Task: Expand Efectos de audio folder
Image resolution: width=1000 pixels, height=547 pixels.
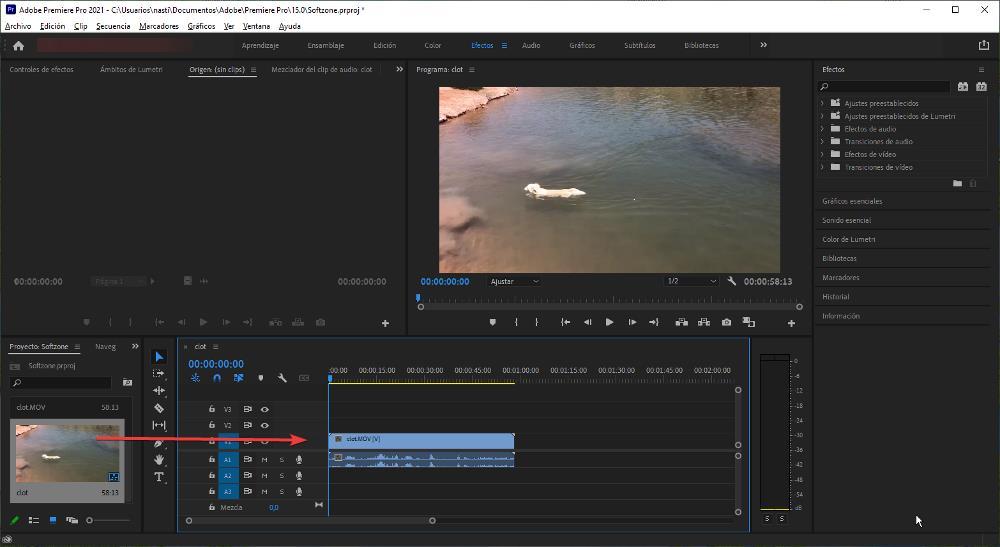Action: (x=823, y=129)
